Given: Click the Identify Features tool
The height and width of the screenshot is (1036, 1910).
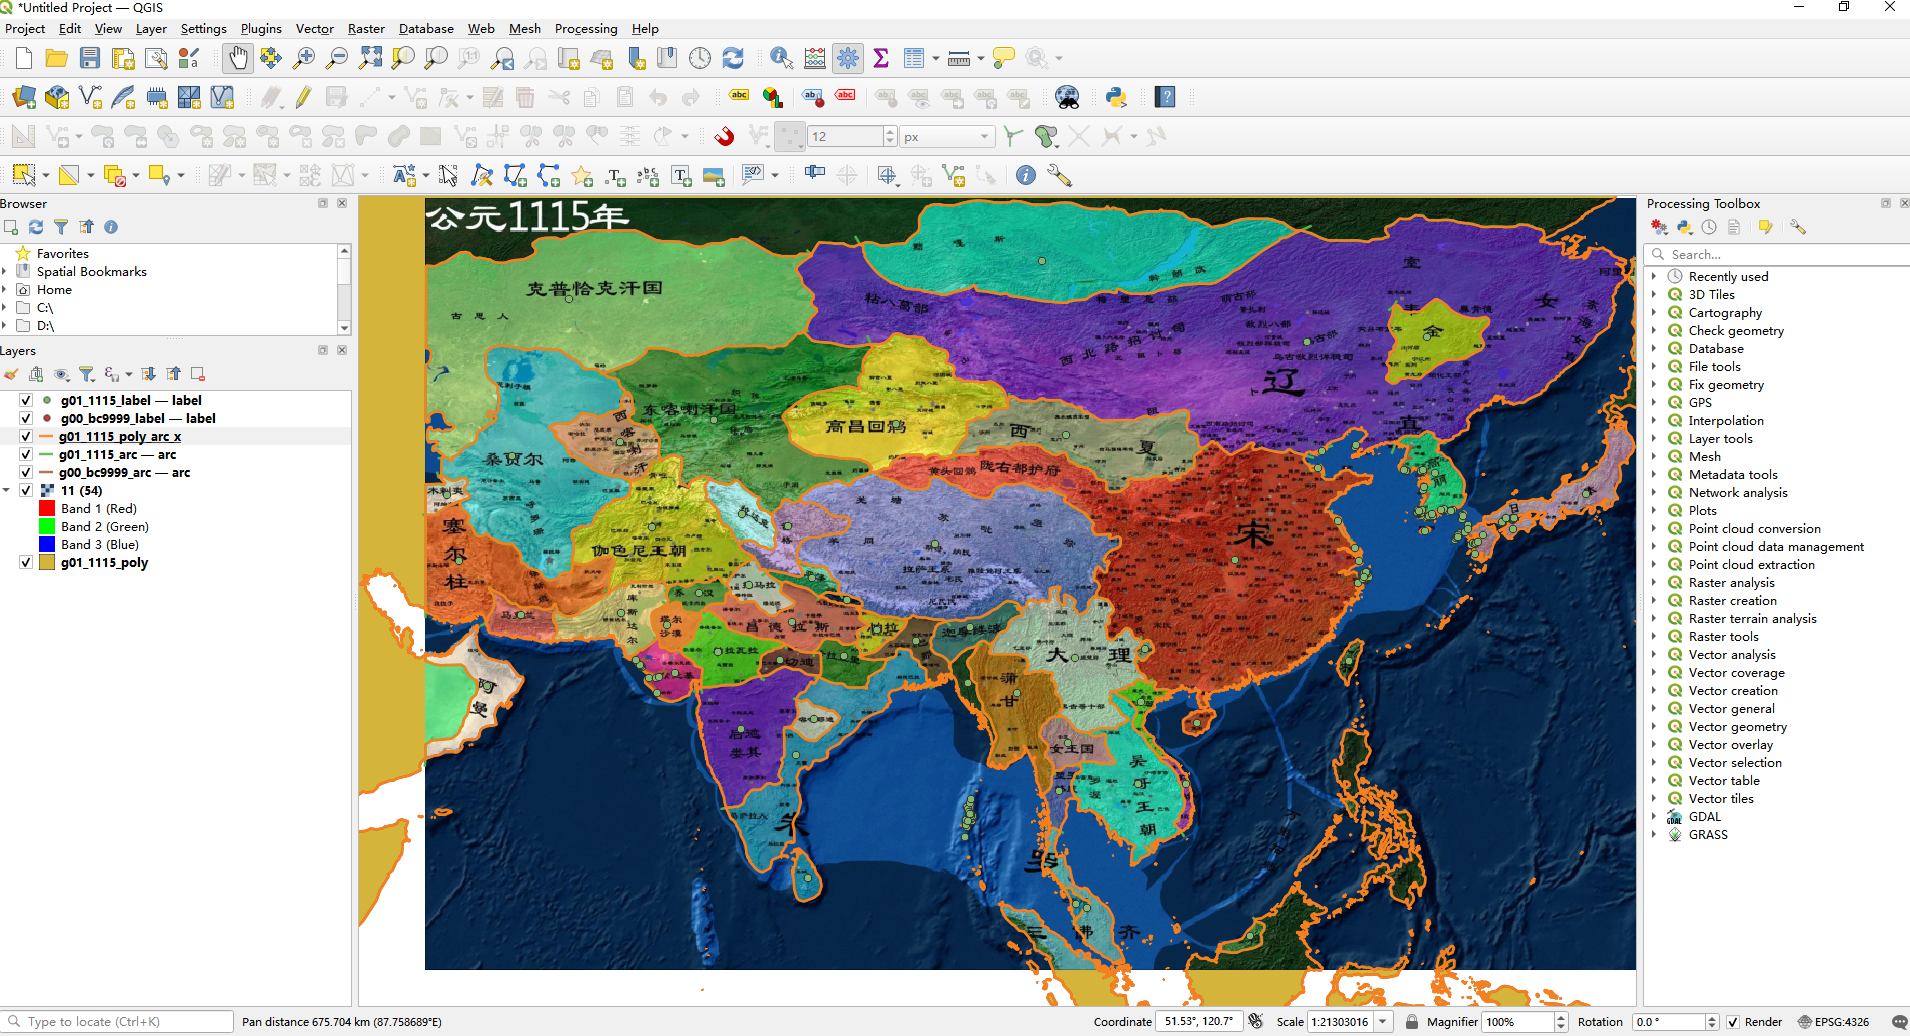Looking at the screenshot, I should pos(779,58).
